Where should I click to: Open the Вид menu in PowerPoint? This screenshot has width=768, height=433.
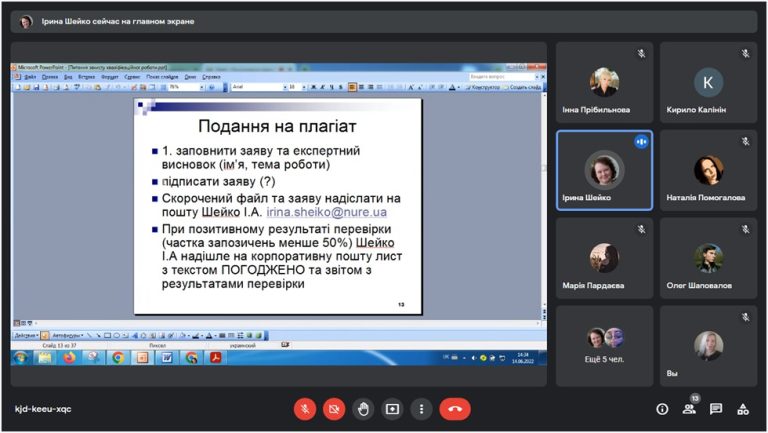point(68,77)
